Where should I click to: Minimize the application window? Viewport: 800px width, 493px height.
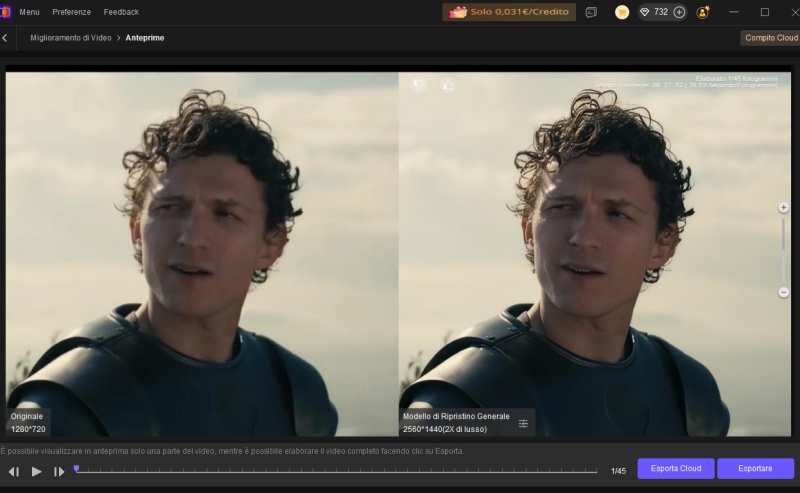tap(734, 12)
